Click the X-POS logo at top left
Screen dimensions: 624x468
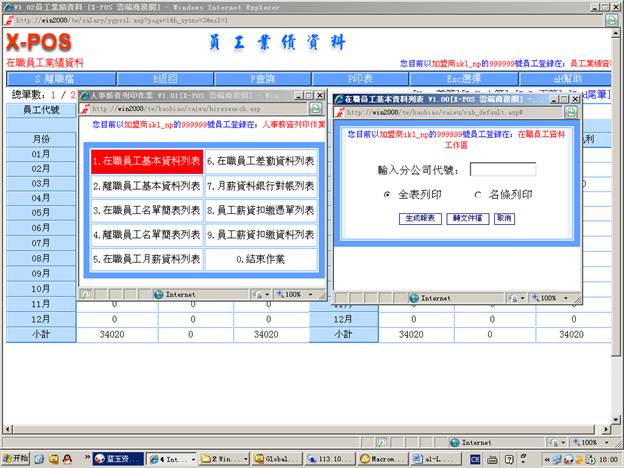click(x=39, y=43)
